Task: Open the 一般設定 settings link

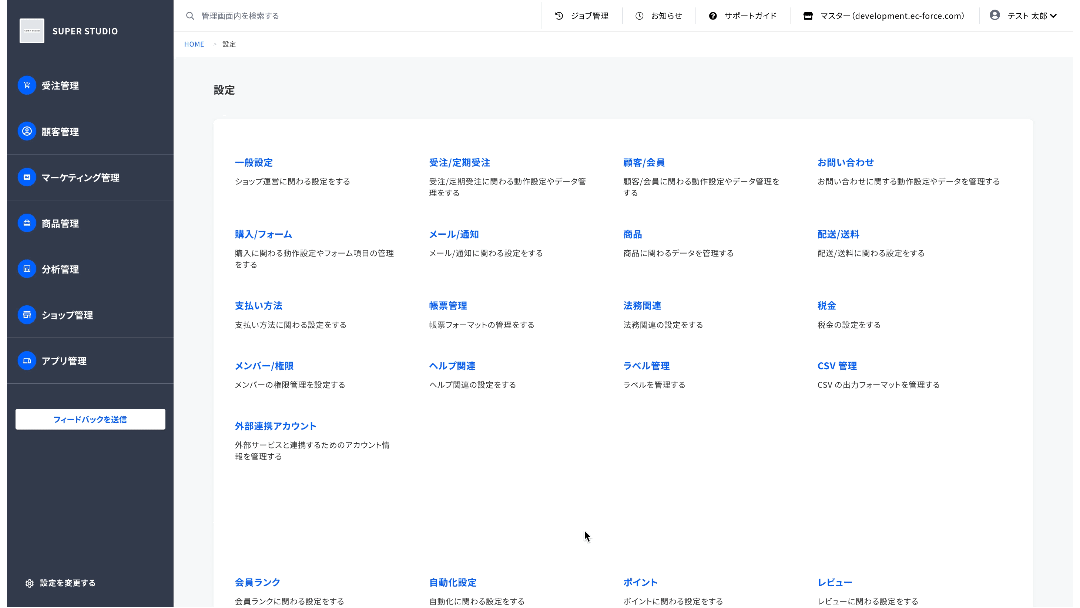Action: pyautogui.click(x=253, y=163)
